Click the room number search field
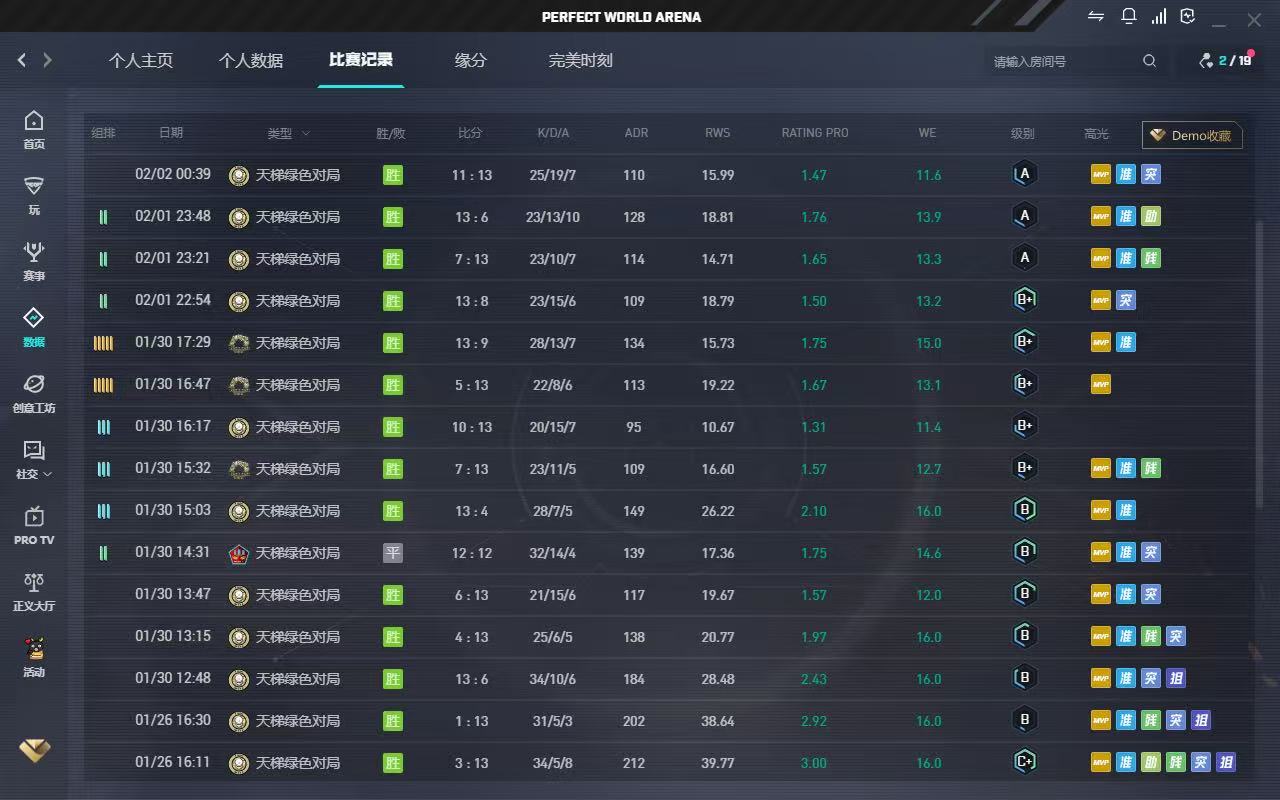This screenshot has height=800, width=1280. 1060,62
